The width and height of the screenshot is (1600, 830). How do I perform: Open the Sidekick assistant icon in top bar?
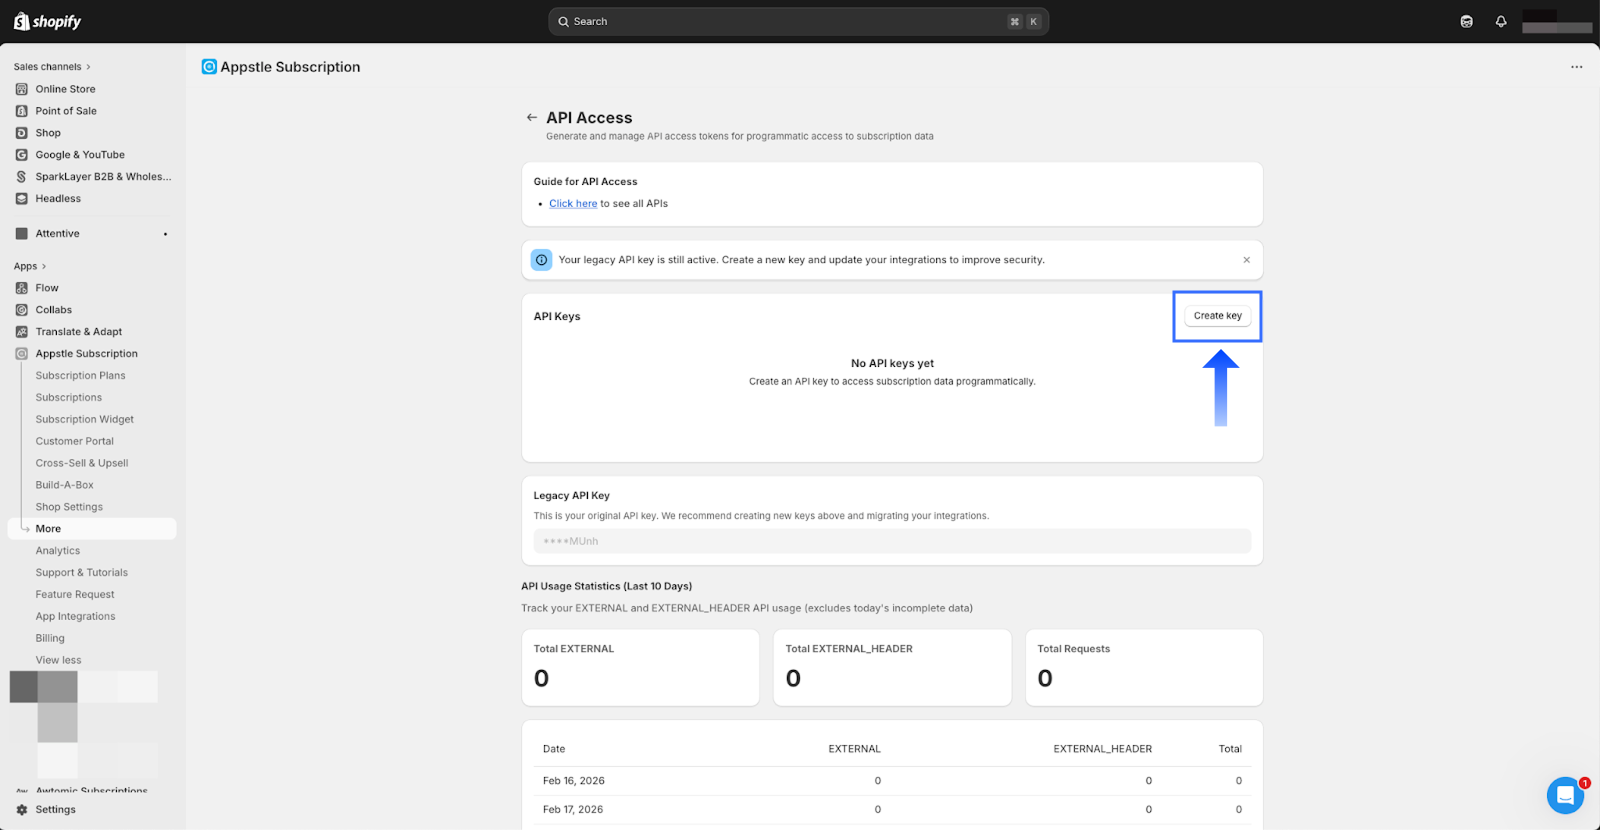point(1466,21)
